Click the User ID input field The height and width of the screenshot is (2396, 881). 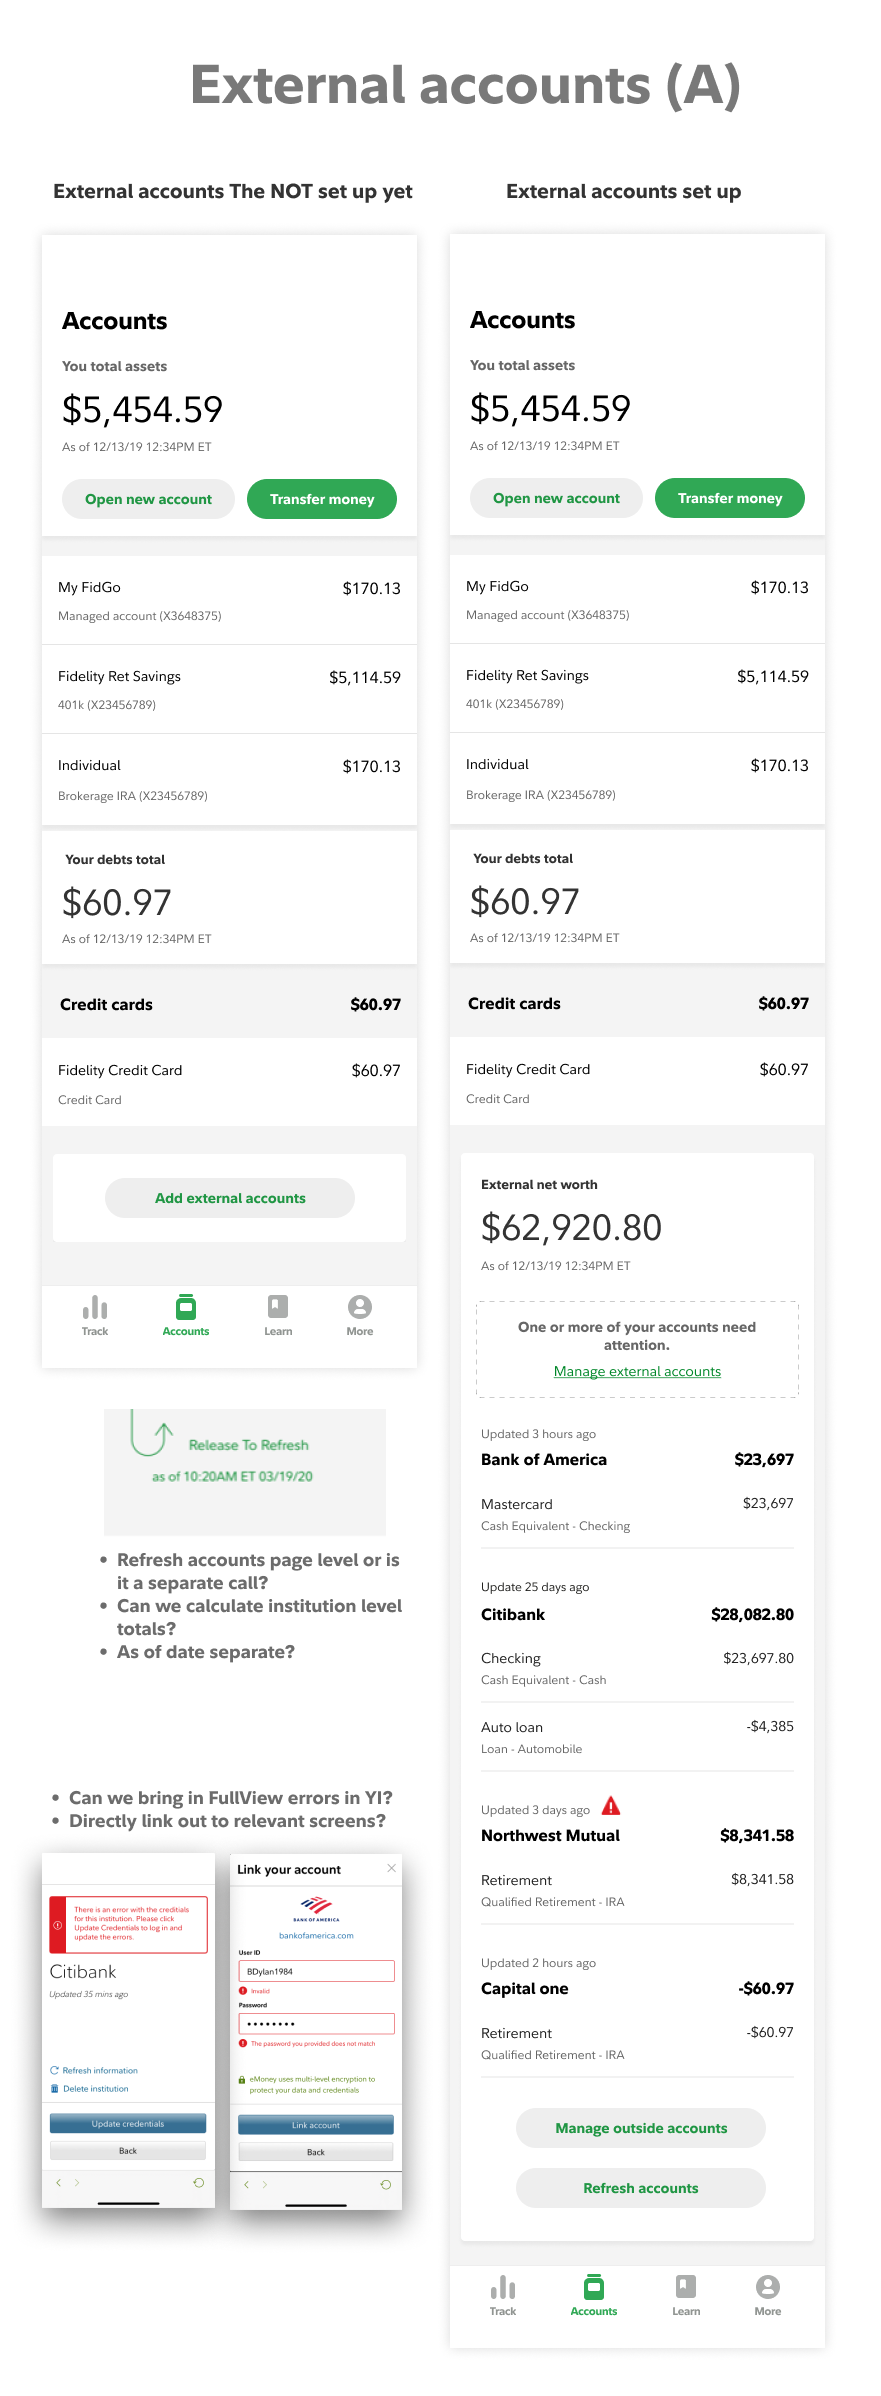tap(316, 1971)
